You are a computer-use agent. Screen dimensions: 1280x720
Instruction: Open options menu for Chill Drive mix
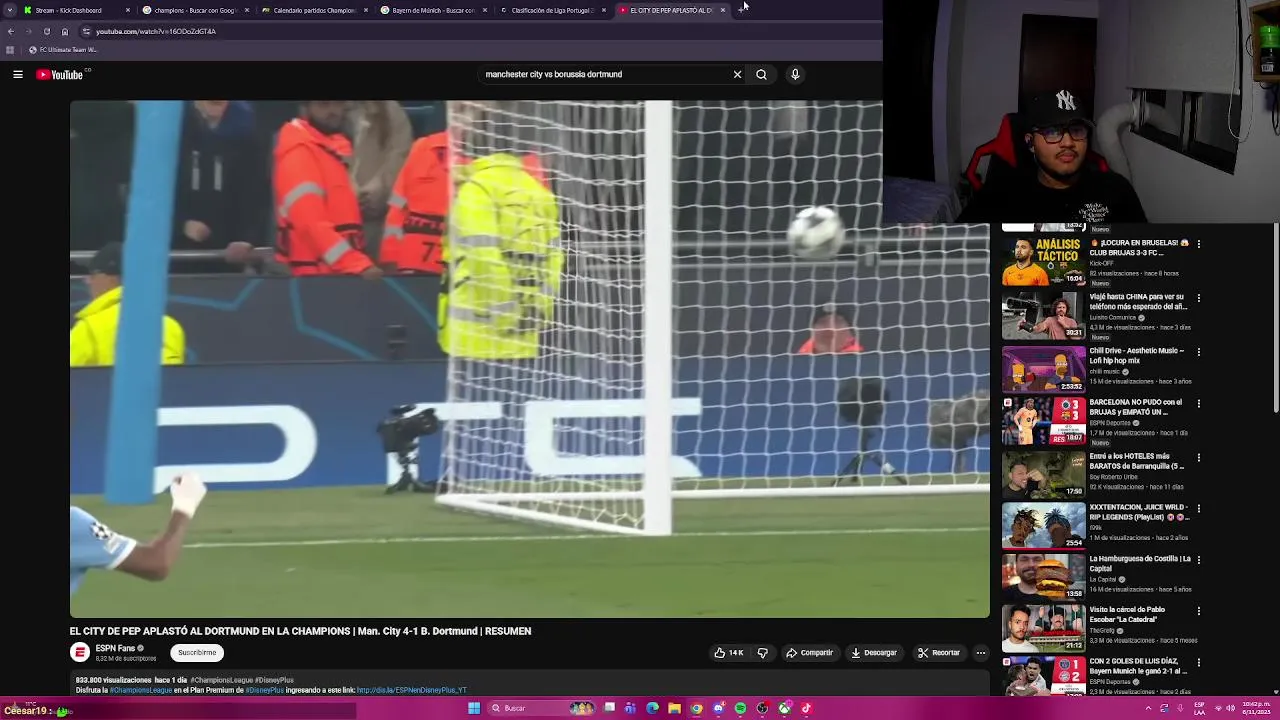1198,352
